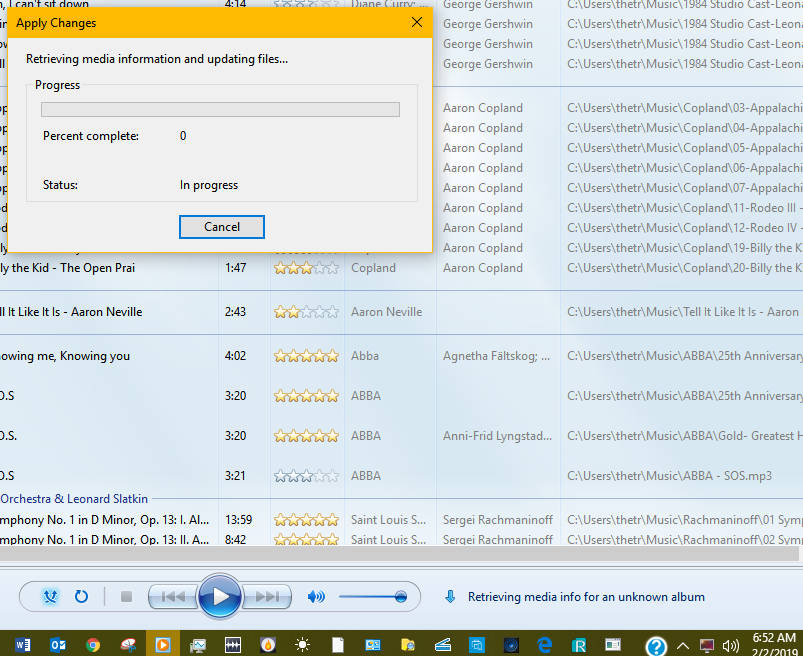Click 'Sergei Rachmaninoff' composer in 13:59 row

(498, 520)
